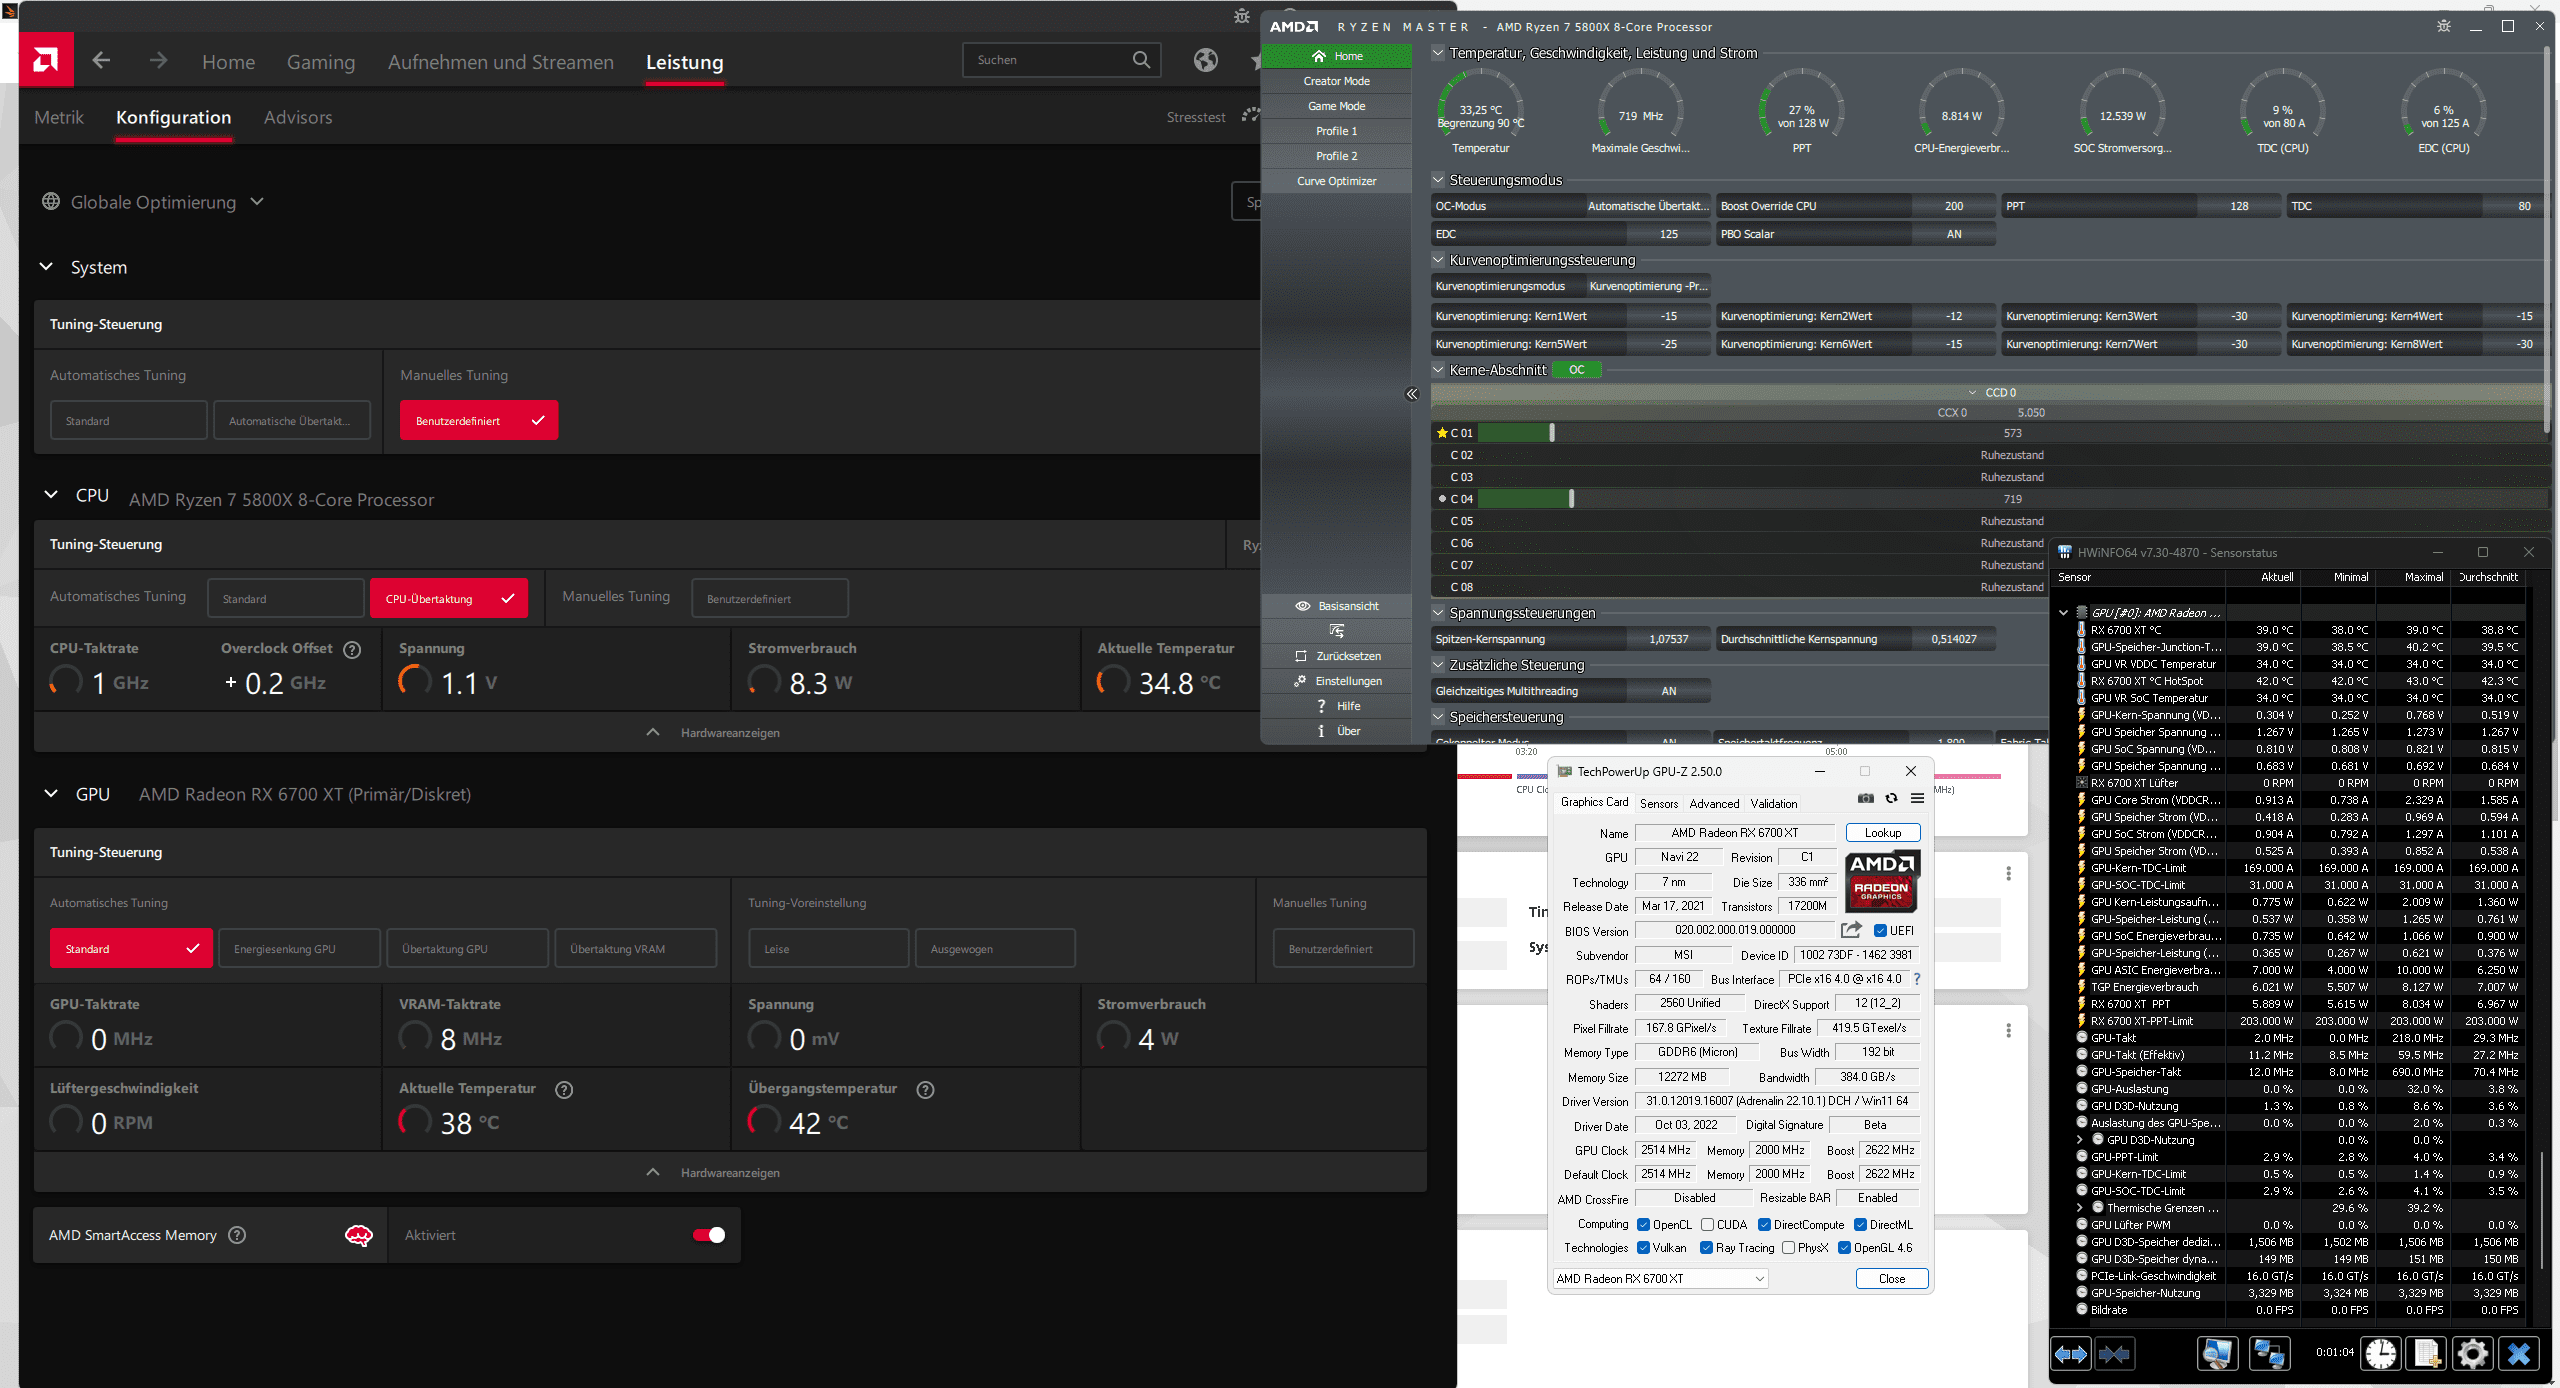
Task: Open the AMD Radeon RX 6700XT combo box
Action: click(x=1661, y=1279)
